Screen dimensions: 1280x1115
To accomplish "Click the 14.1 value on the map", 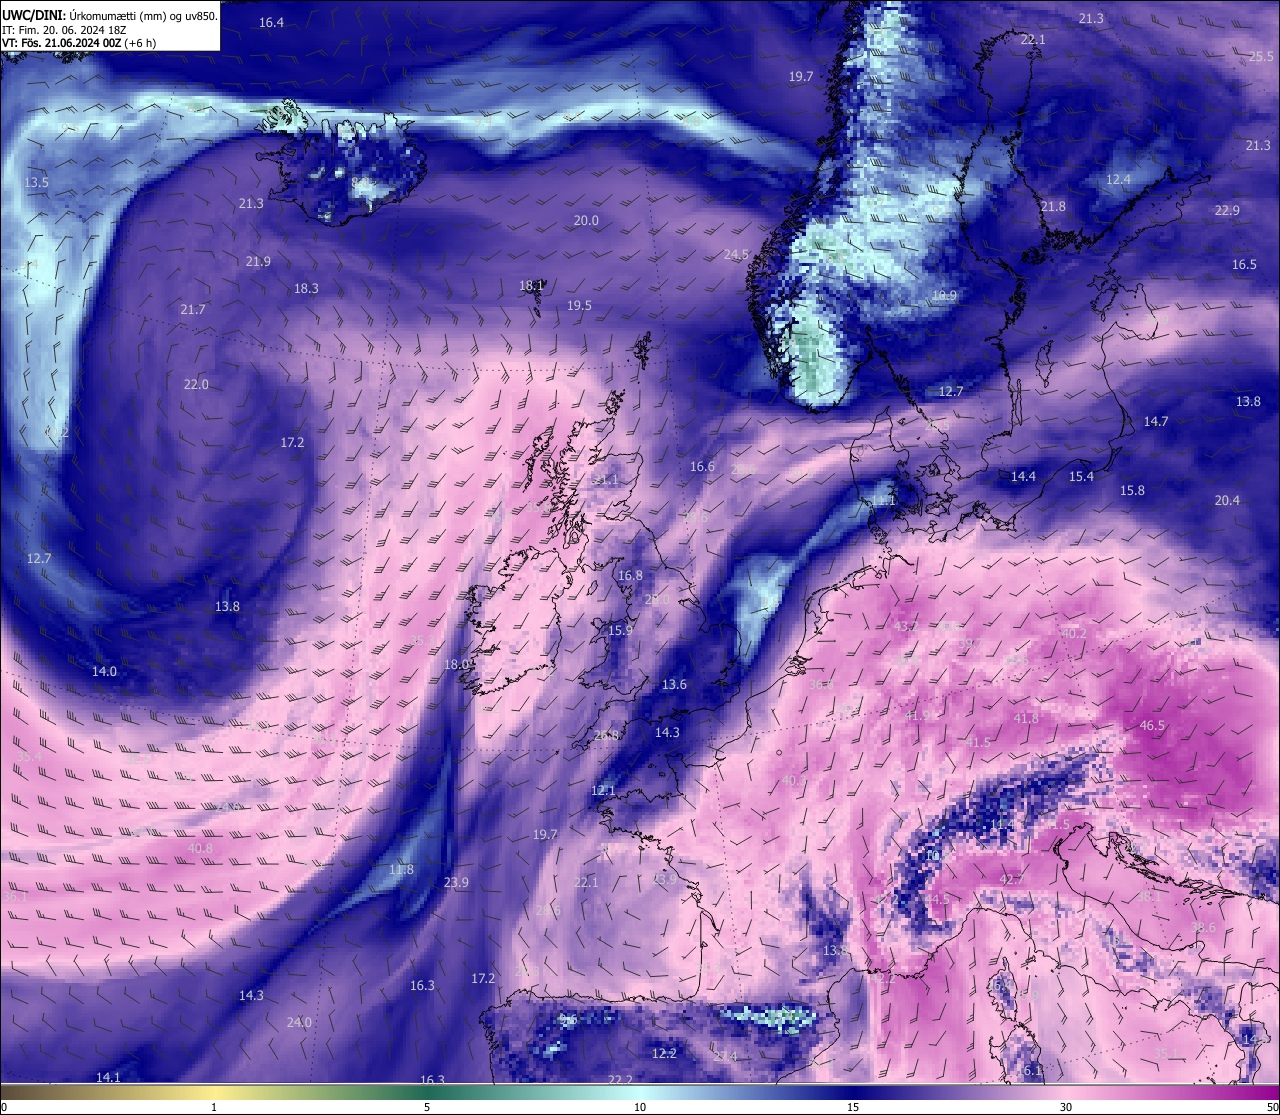I will pos(108,1077).
